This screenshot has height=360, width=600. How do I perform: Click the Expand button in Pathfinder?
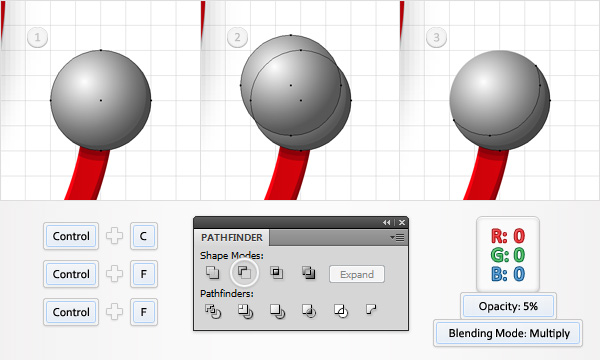coord(357,274)
